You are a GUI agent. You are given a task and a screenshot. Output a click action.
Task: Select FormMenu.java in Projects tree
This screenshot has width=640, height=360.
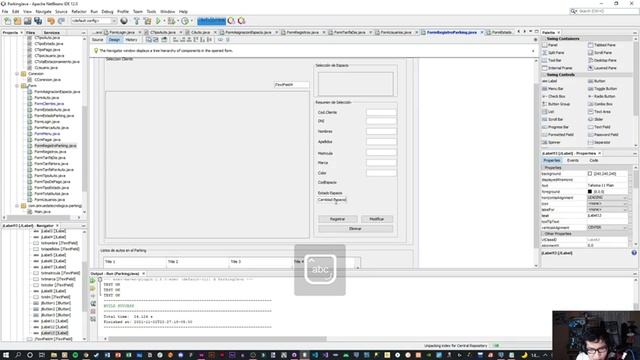(47, 133)
